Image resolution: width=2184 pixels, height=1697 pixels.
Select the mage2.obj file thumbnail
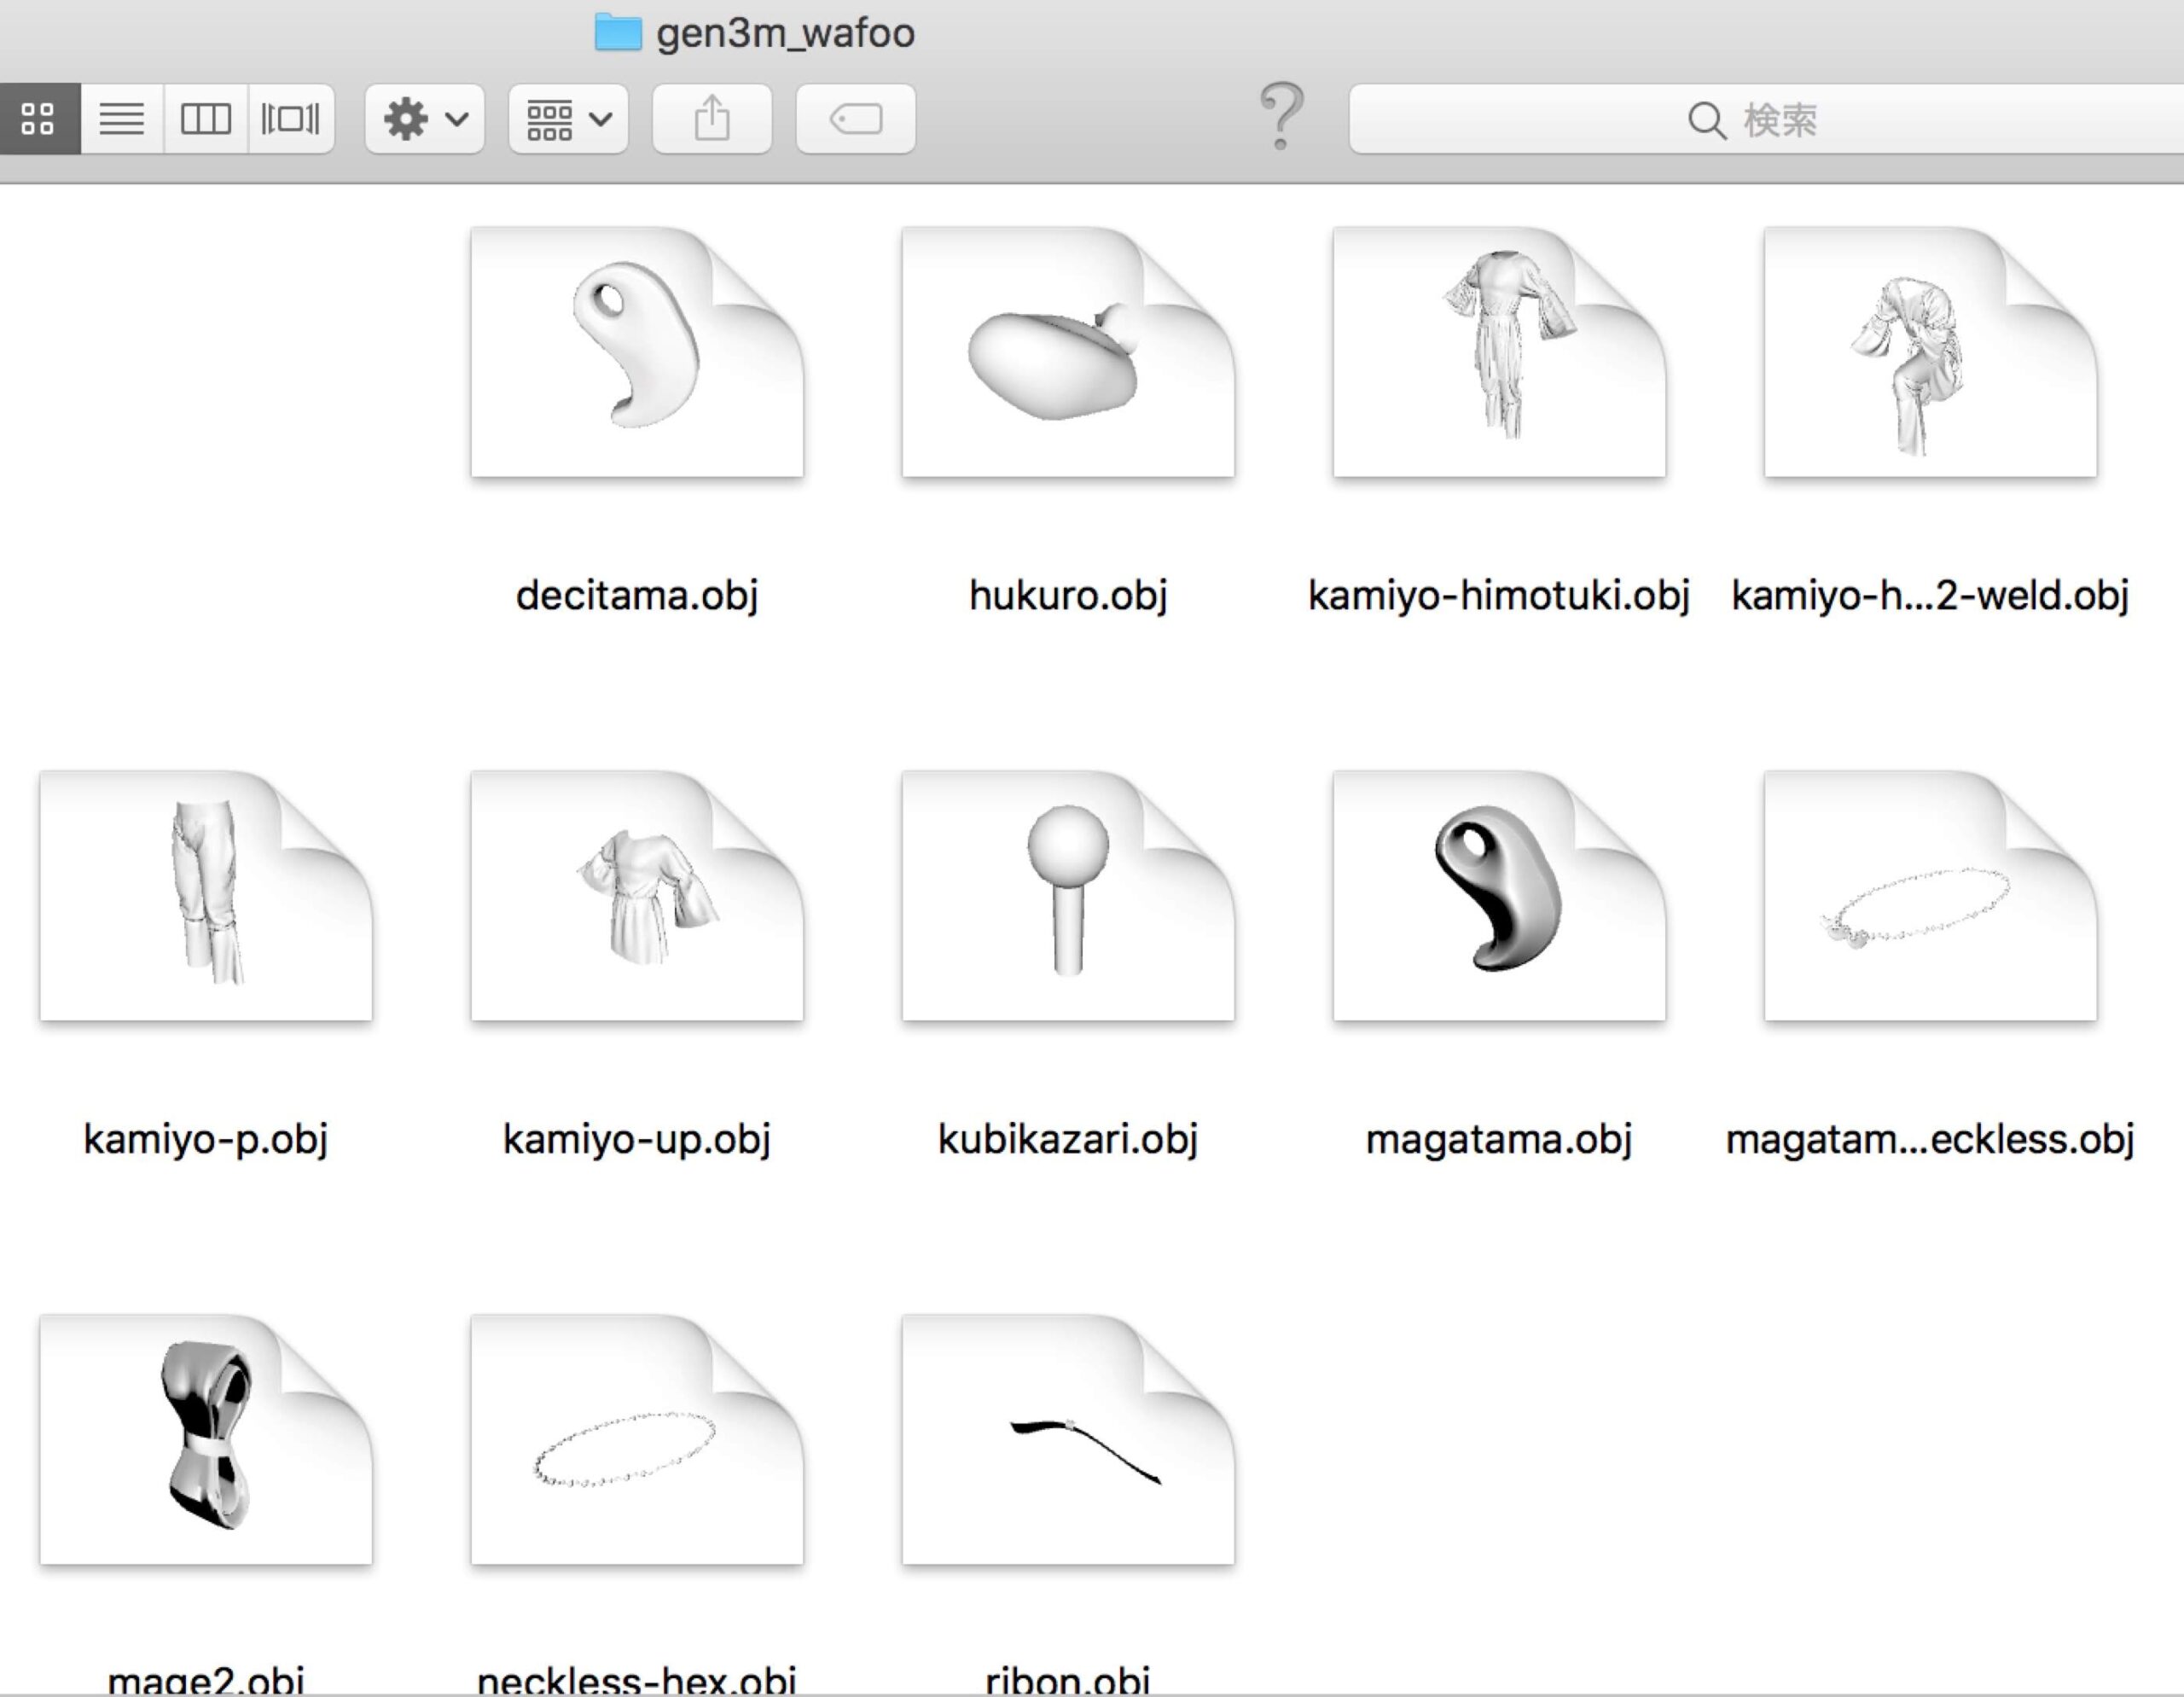[x=206, y=1440]
